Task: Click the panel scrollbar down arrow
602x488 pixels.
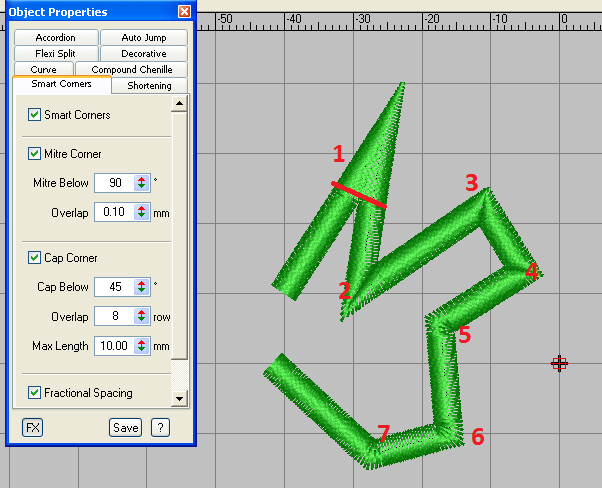Action: point(180,398)
